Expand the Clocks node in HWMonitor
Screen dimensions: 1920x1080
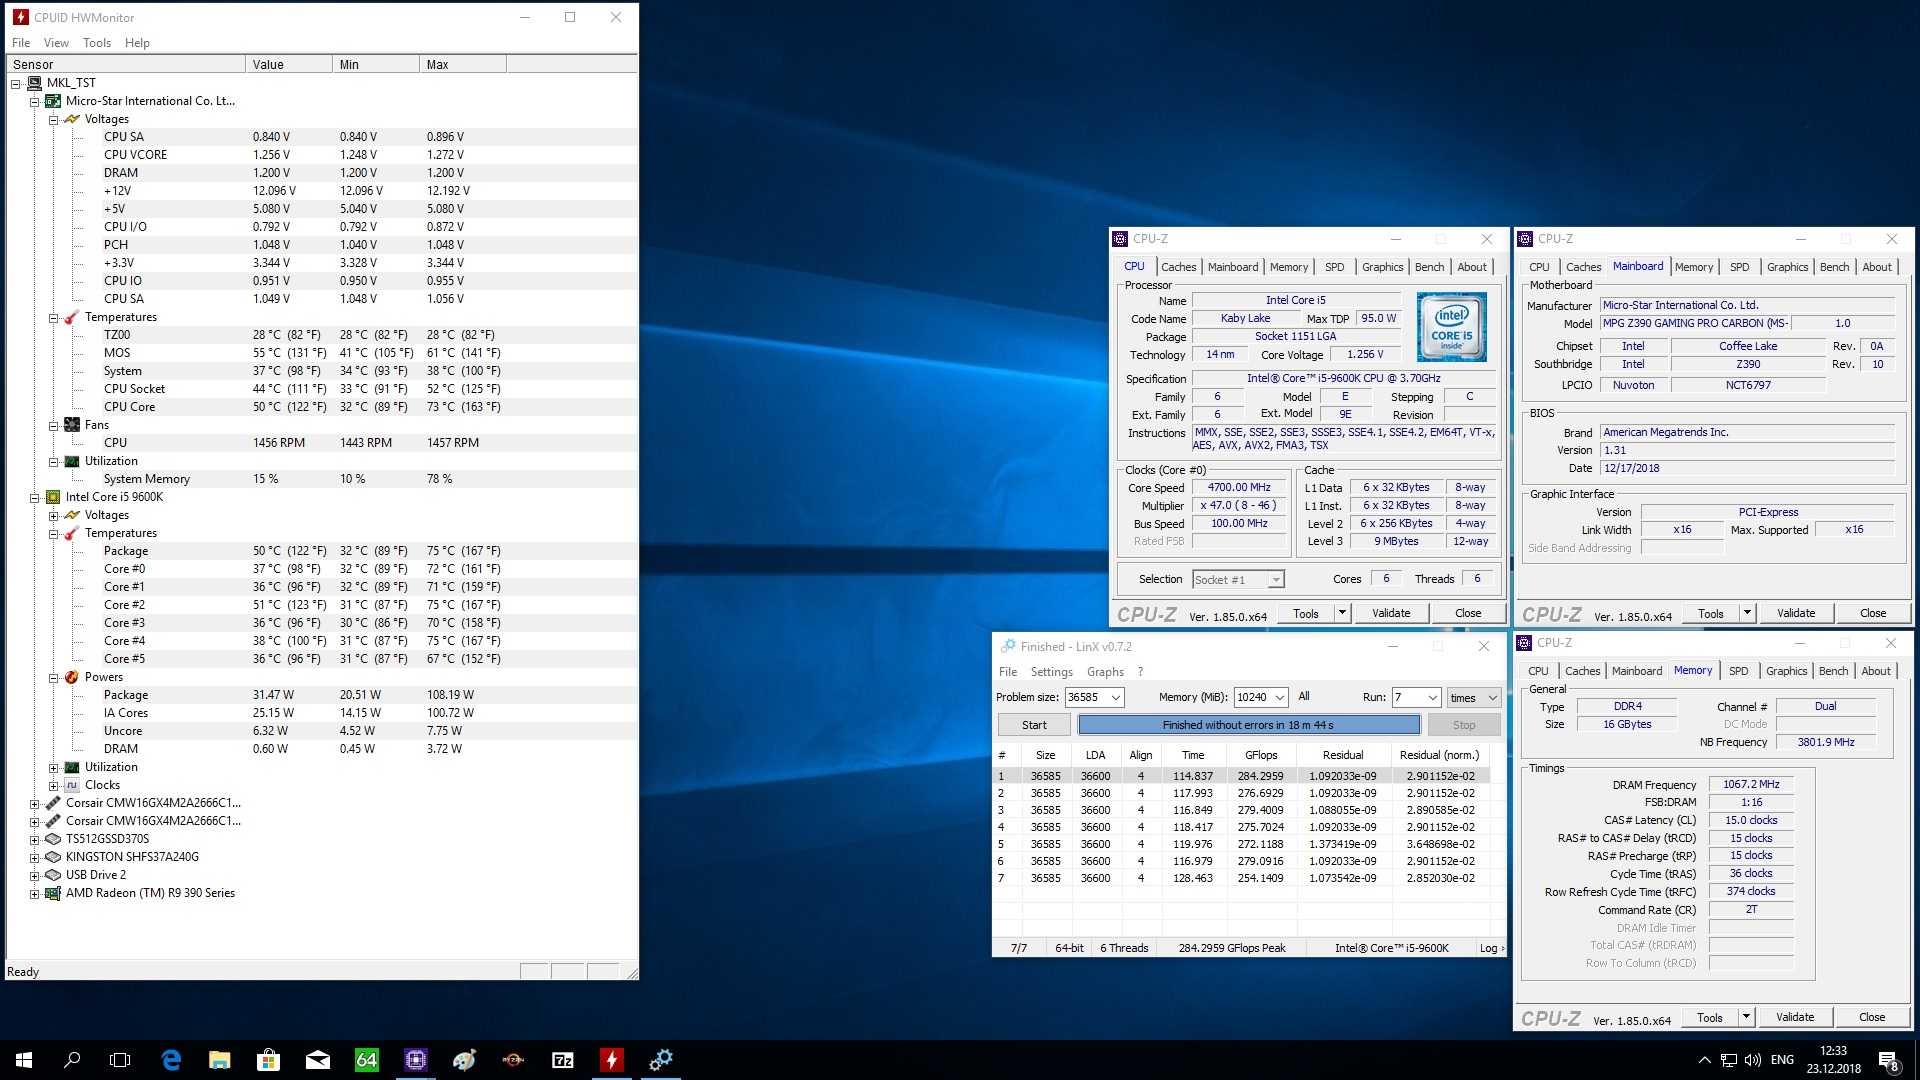pyautogui.click(x=54, y=785)
